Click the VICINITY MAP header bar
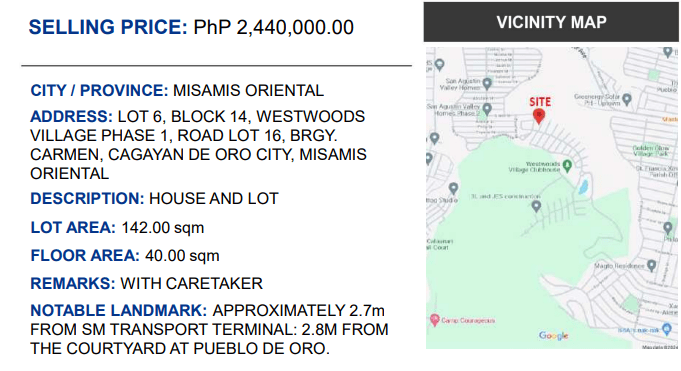681x371 pixels. click(551, 22)
